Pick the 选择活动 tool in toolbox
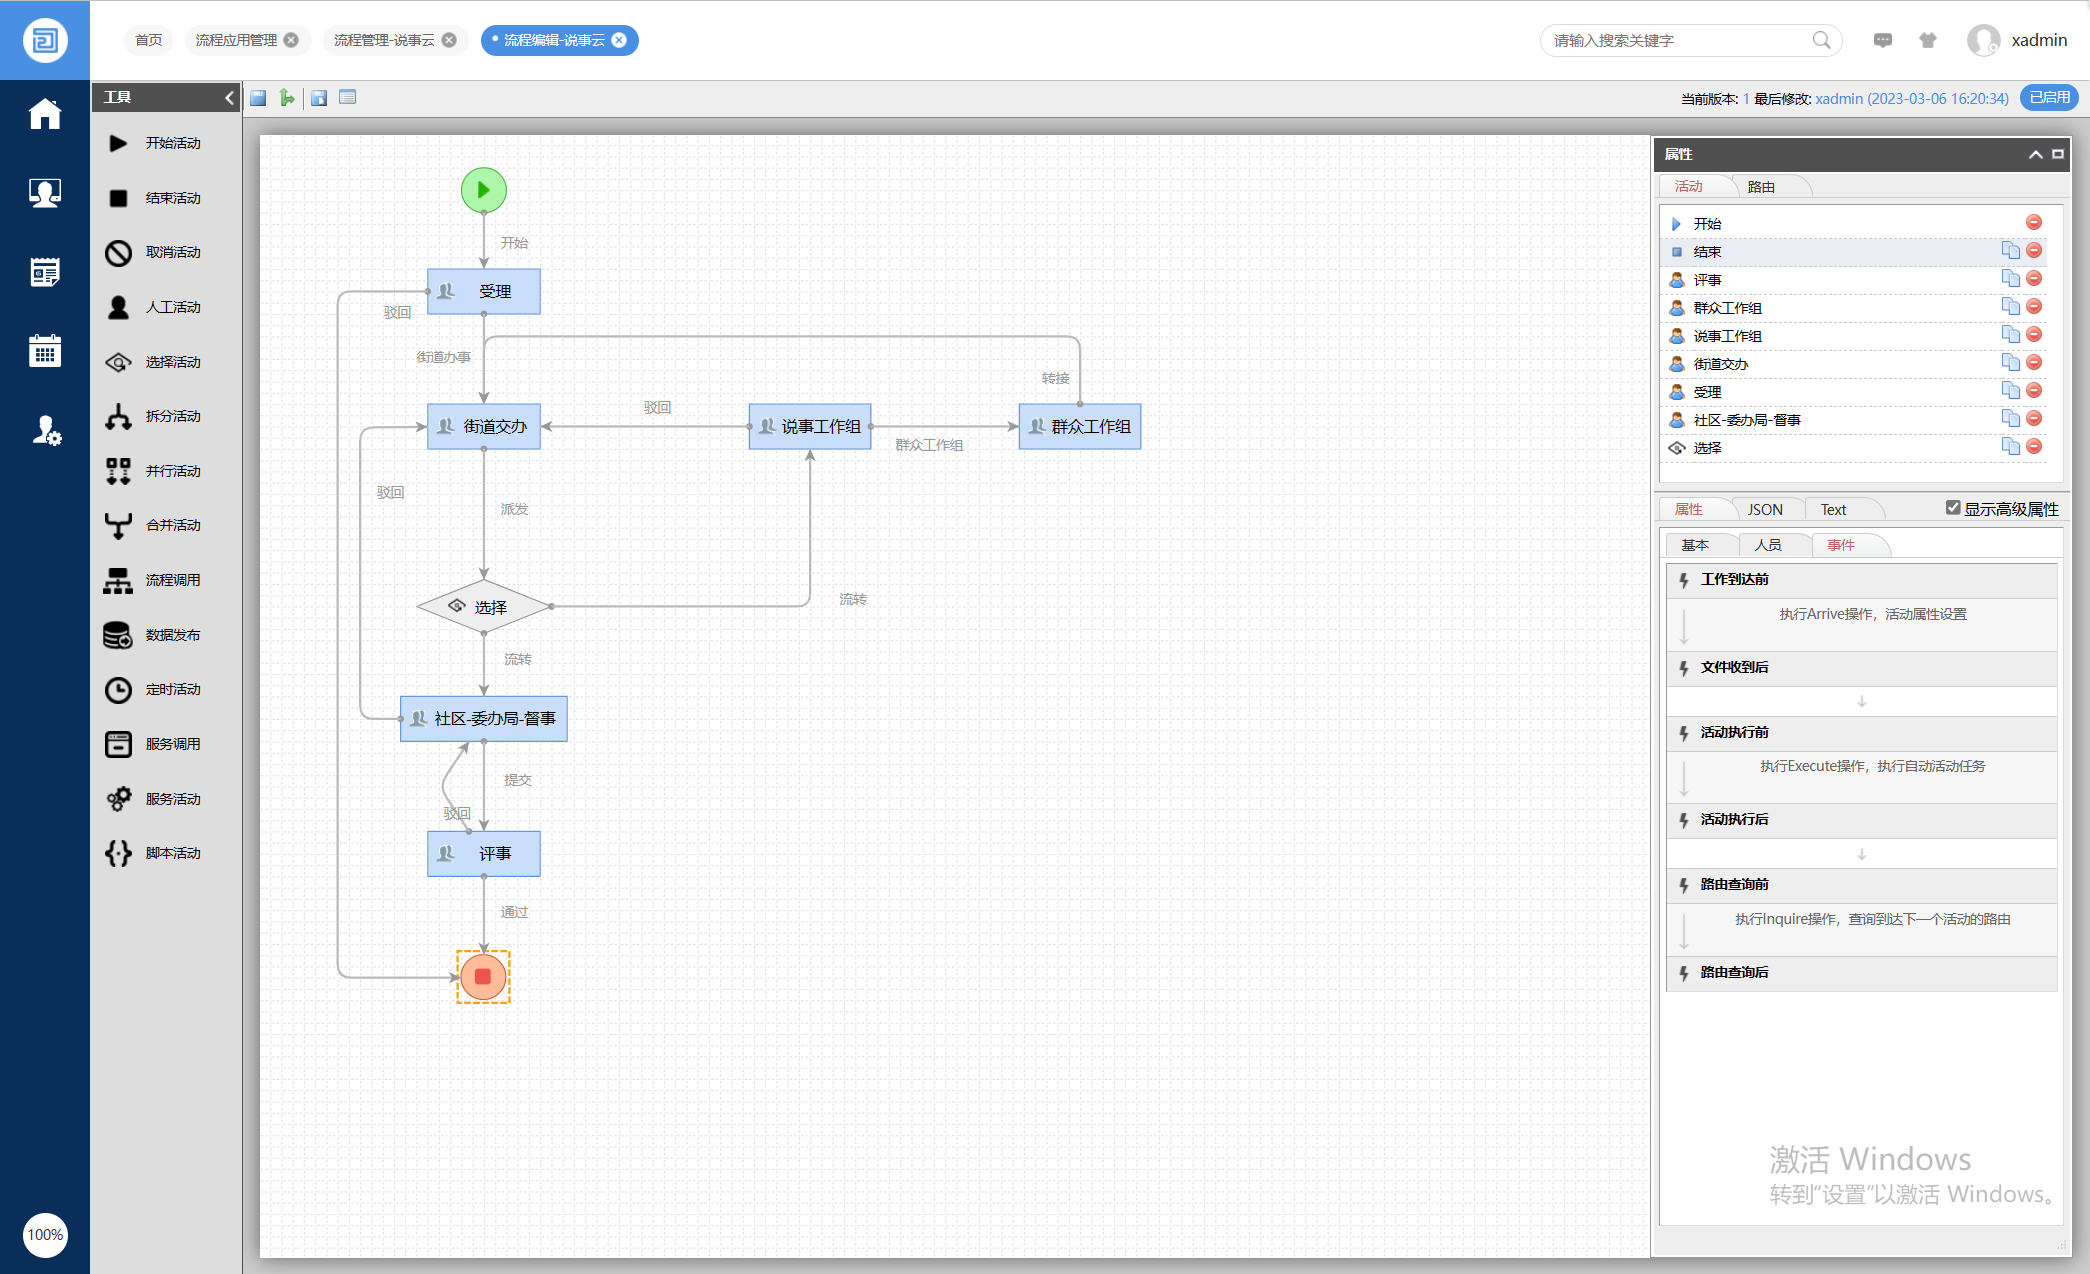 pyautogui.click(x=118, y=362)
